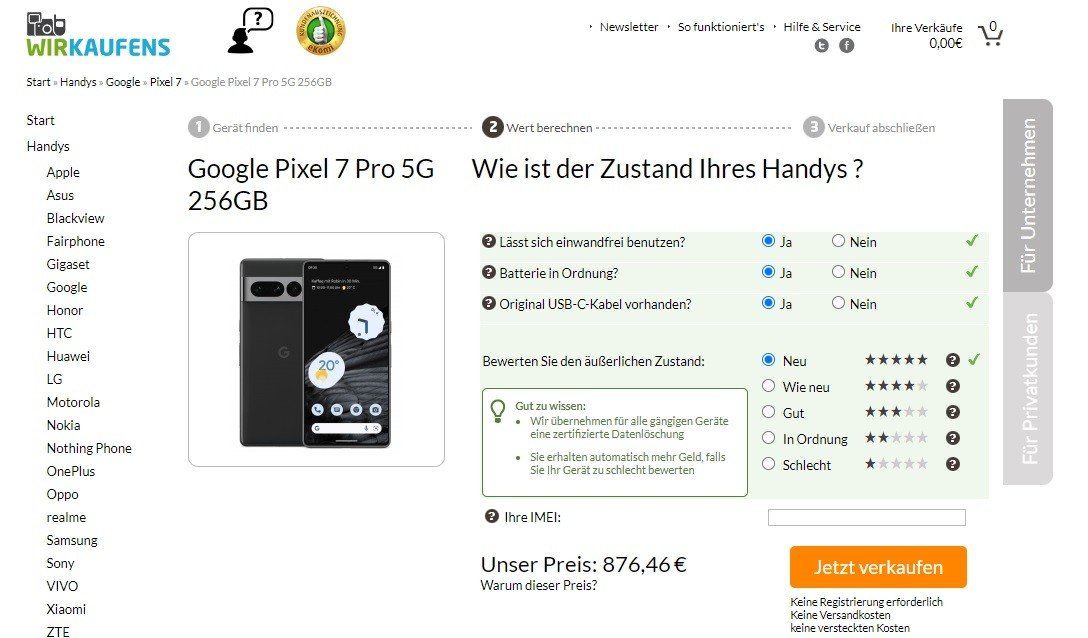Click the WIRKAUFENS logo

point(98,35)
